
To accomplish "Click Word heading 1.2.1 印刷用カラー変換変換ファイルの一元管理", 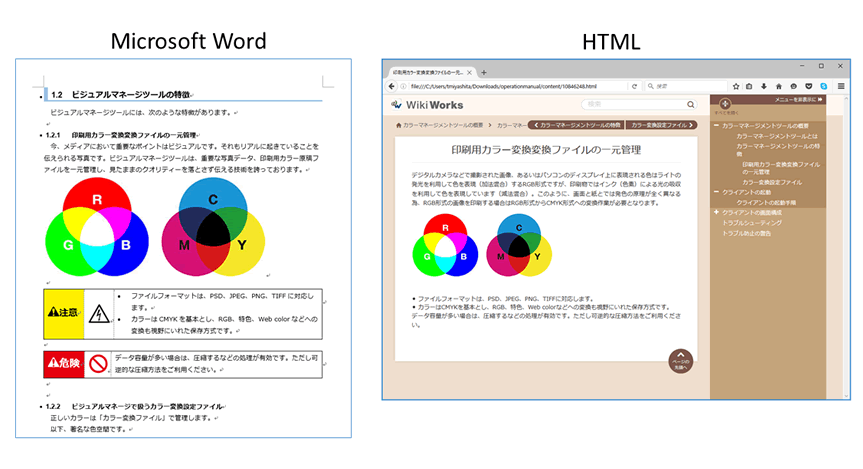I will pyautogui.click(x=121, y=135).
